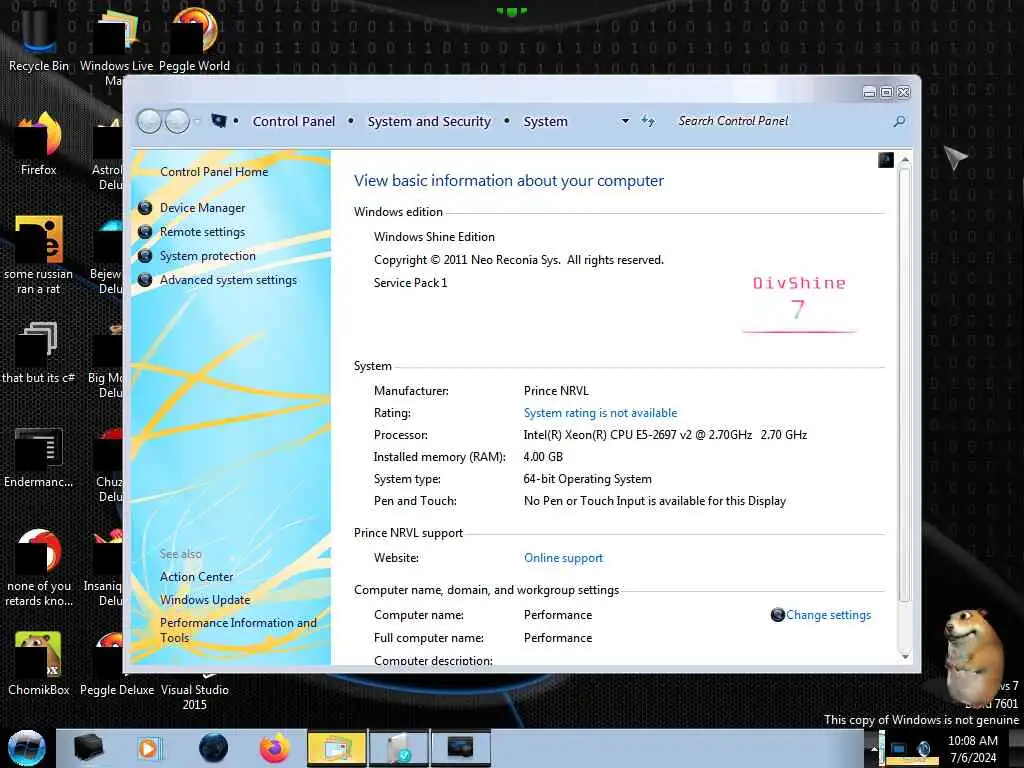Click the Change settings link
This screenshot has height=768, width=1024.
point(828,615)
